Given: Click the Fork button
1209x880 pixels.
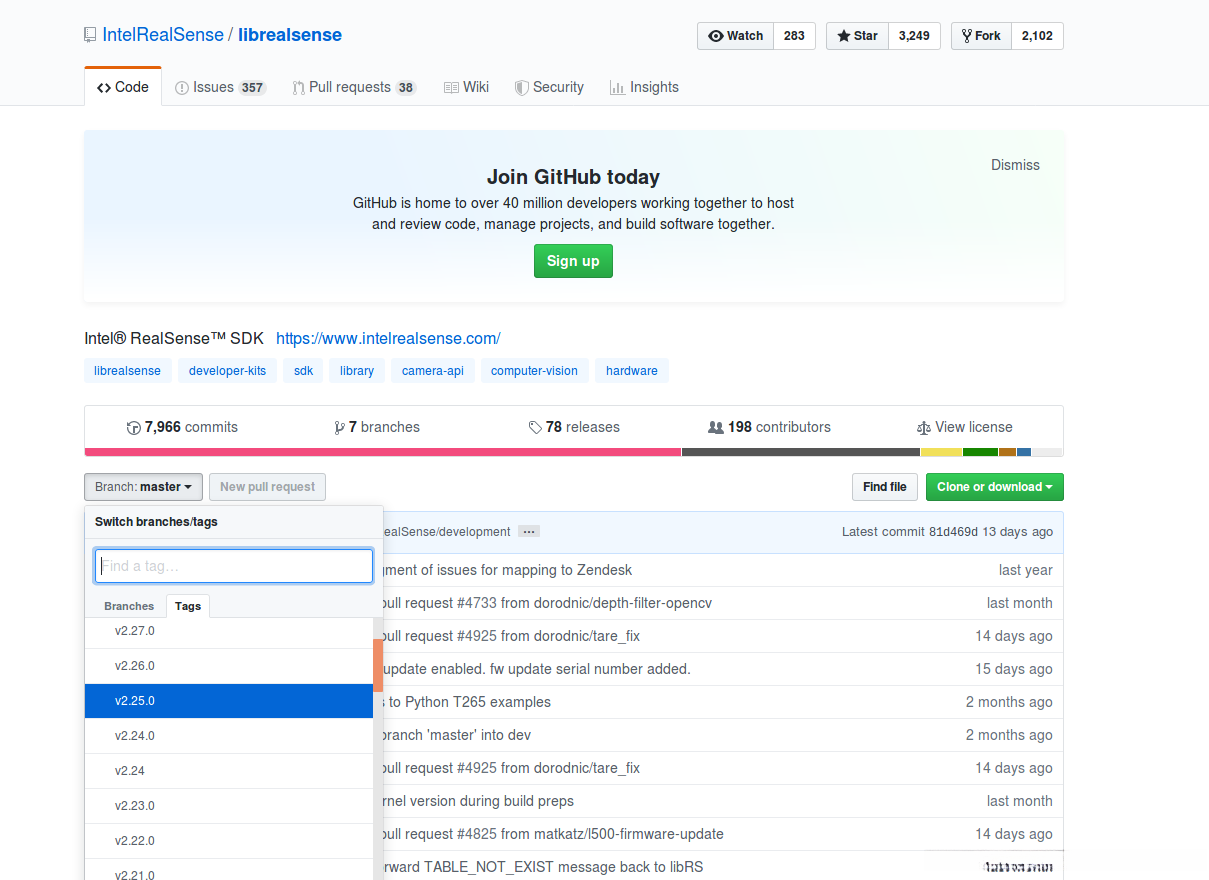Looking at the screenshot, I should click(981, 36).
